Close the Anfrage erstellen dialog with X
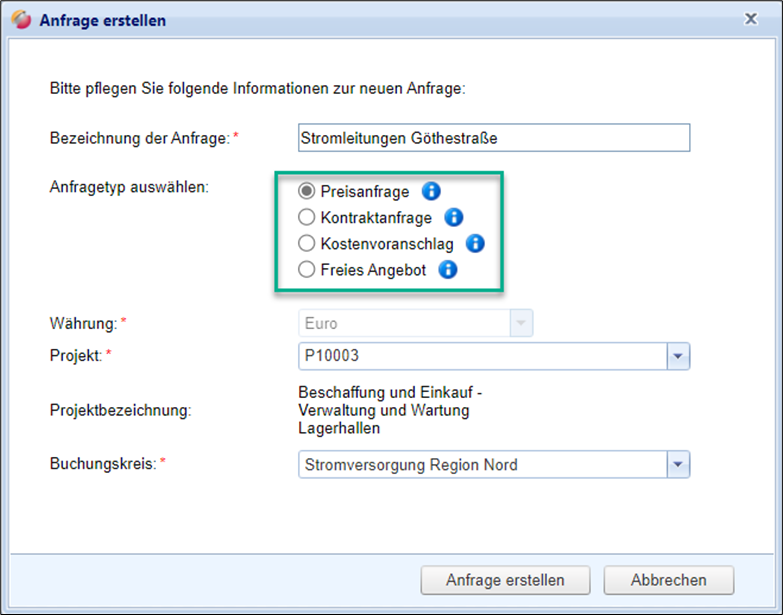The image size is (783, 615). click(750, 19)
